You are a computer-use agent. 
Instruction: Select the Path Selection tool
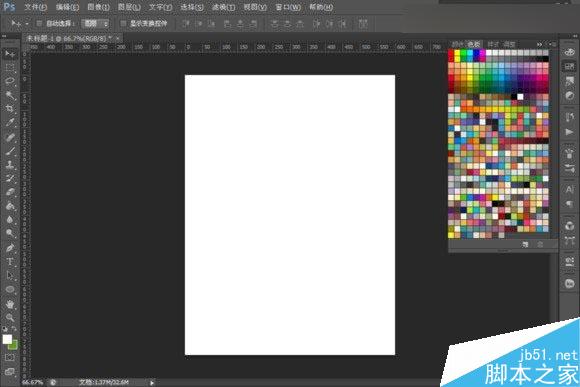[x=10, y=276]
